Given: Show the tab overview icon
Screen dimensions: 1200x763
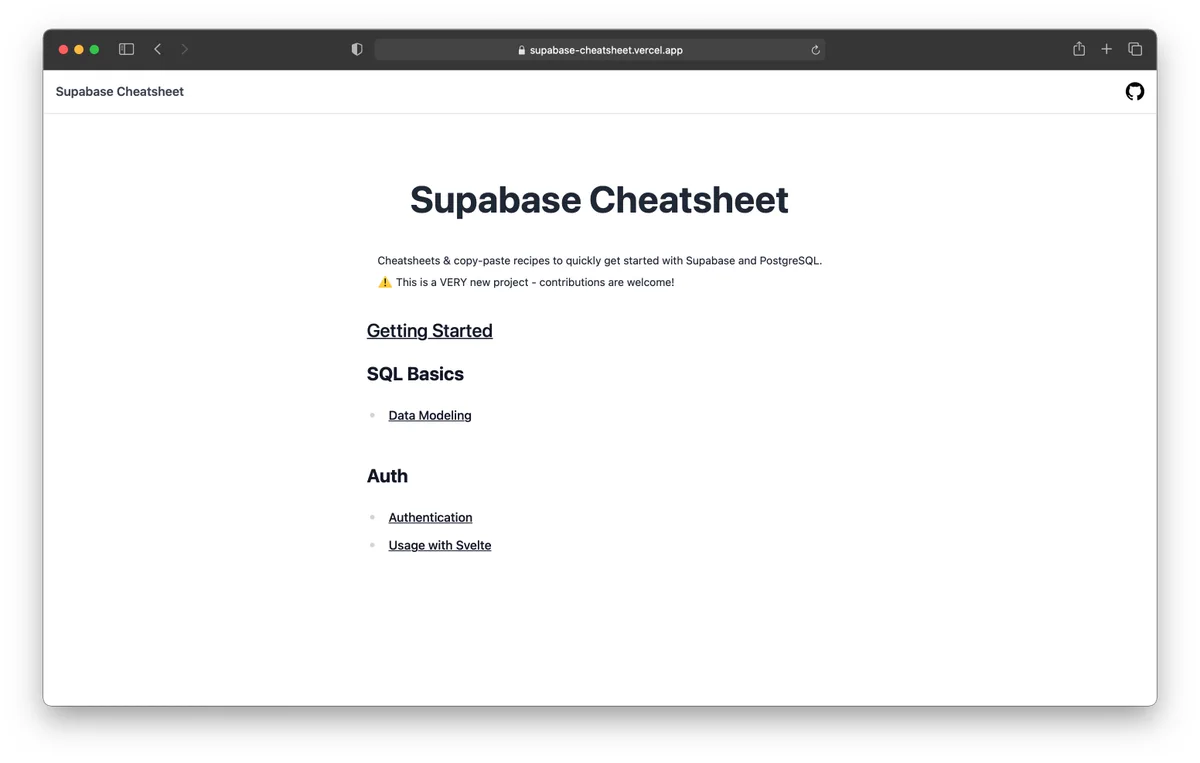Looking at the screenshot, I should 1135,49.
